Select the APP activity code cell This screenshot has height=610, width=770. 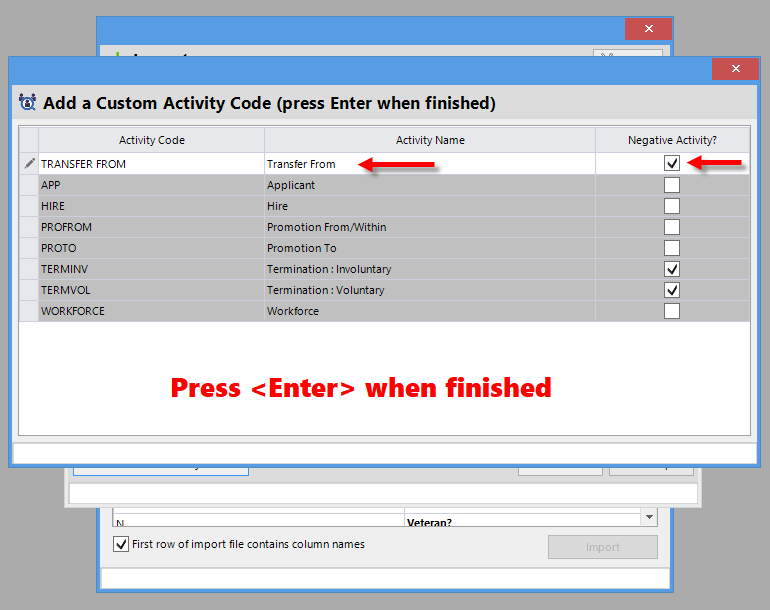(151, 185)
